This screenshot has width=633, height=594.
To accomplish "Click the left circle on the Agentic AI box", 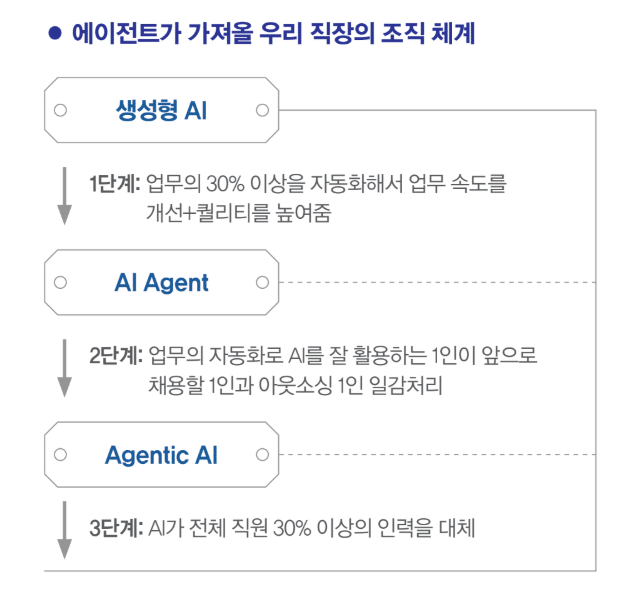I will (60, 455).
